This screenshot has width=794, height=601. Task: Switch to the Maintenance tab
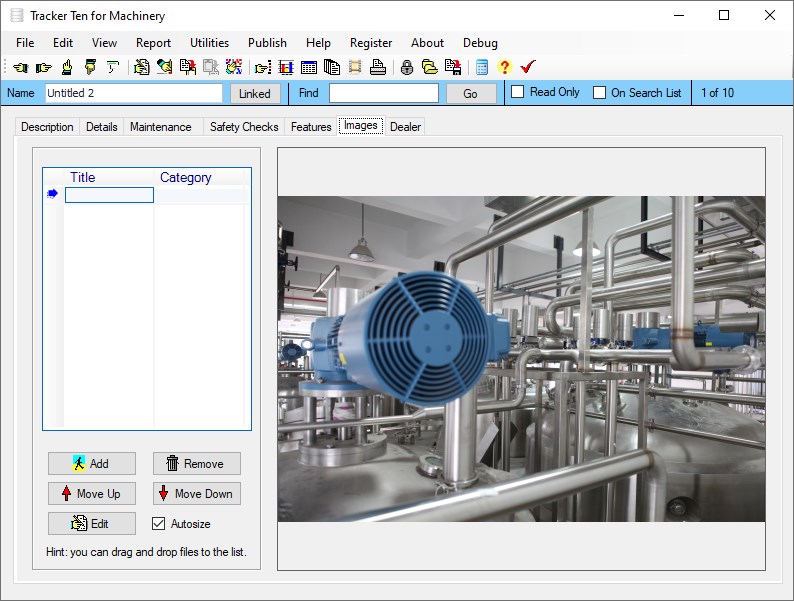(x=160, y=127)
